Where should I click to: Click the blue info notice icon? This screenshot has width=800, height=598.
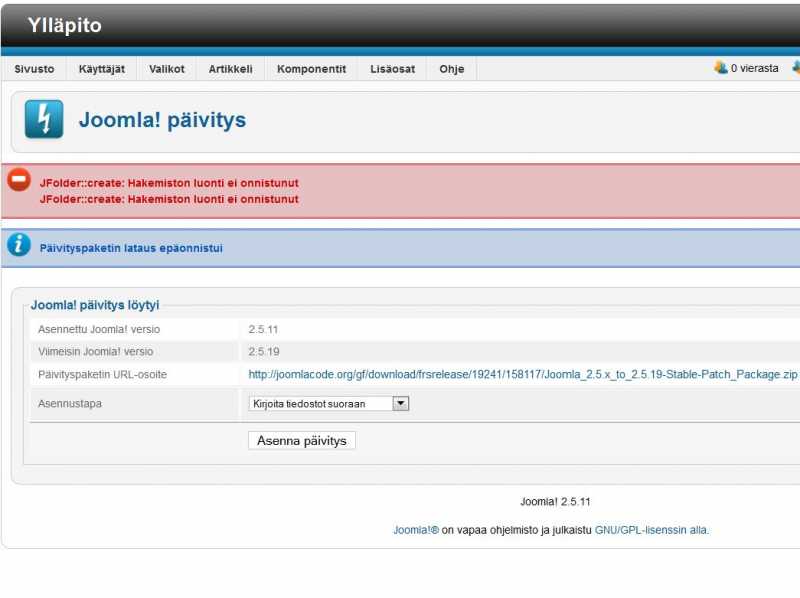[19, 245]
